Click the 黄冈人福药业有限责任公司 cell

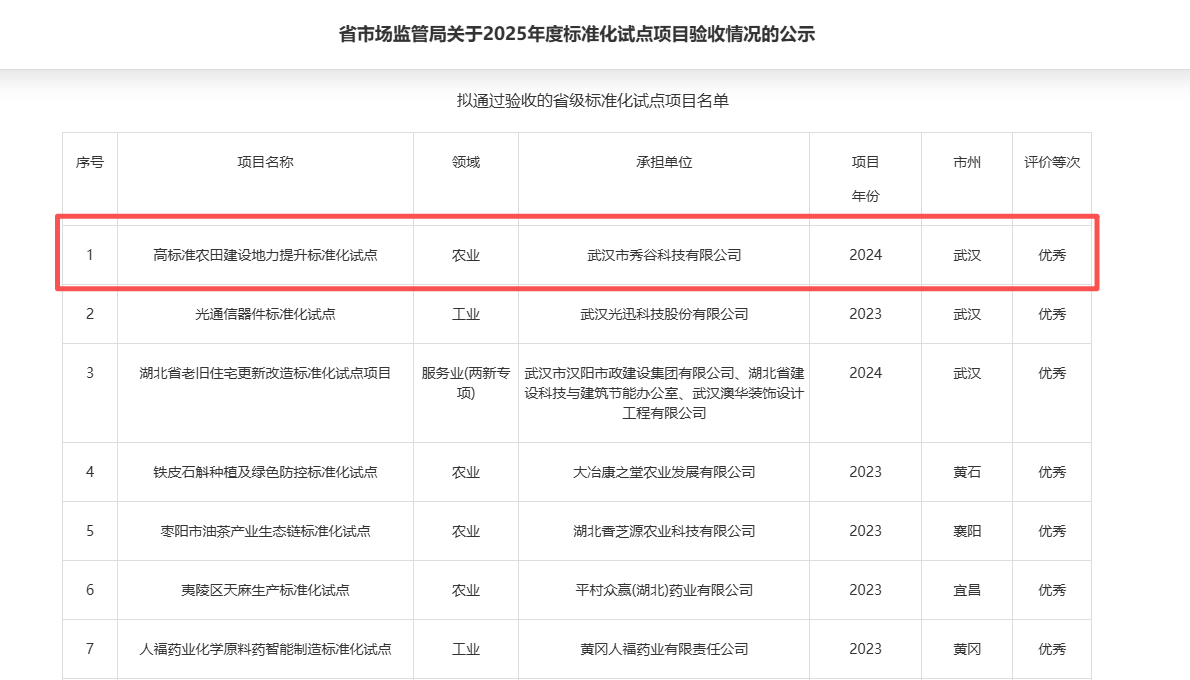pyautogui.click(x=664, y=649)
